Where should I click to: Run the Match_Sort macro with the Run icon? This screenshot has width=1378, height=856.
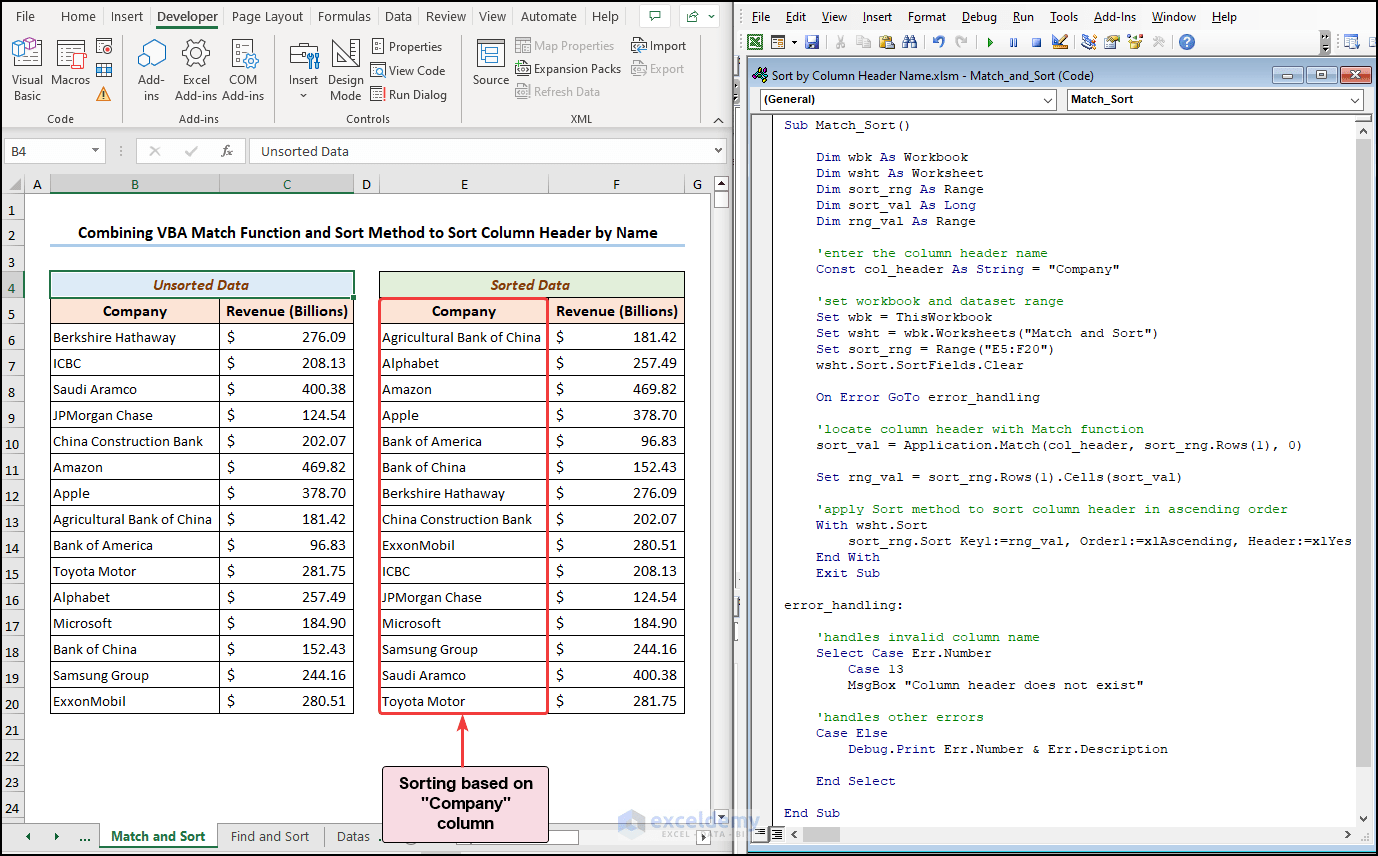click(989, 42)
